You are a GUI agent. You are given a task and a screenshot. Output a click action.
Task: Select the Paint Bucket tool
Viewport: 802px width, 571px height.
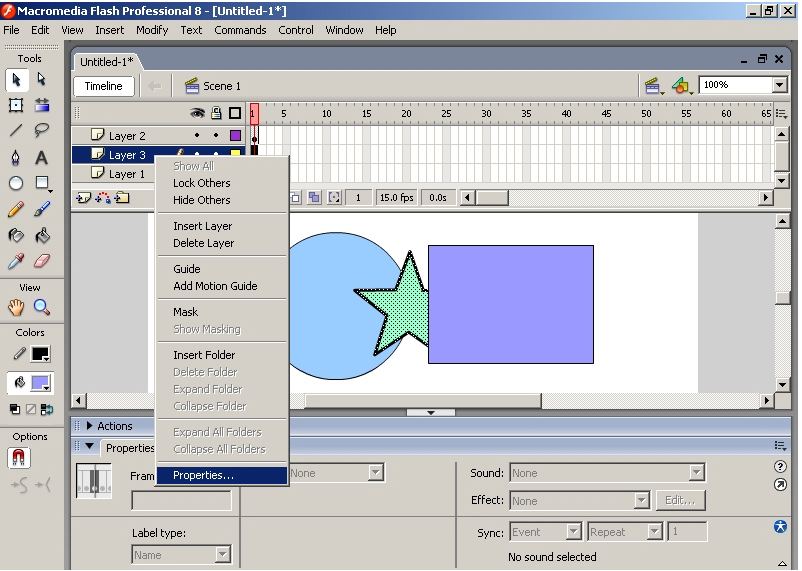[x=41, y=235]
